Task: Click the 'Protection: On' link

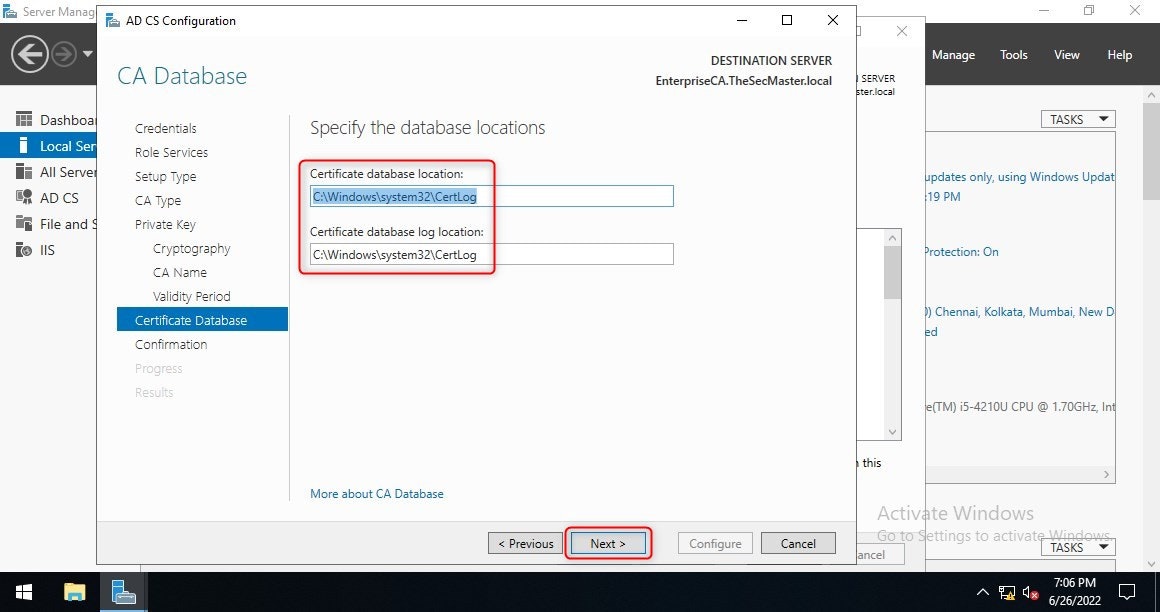Action: coord(960,252)
